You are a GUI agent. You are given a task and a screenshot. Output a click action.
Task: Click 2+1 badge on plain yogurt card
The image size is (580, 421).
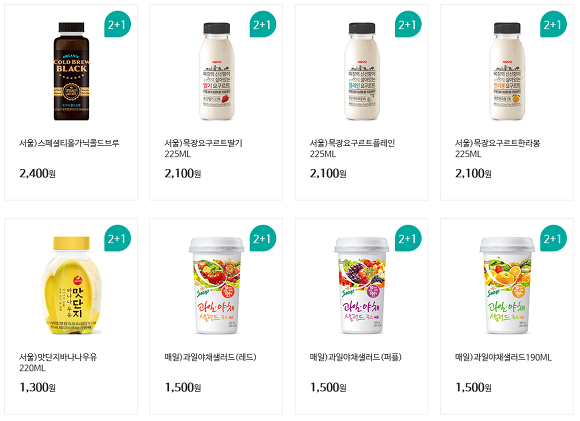(x=408, y=24)
